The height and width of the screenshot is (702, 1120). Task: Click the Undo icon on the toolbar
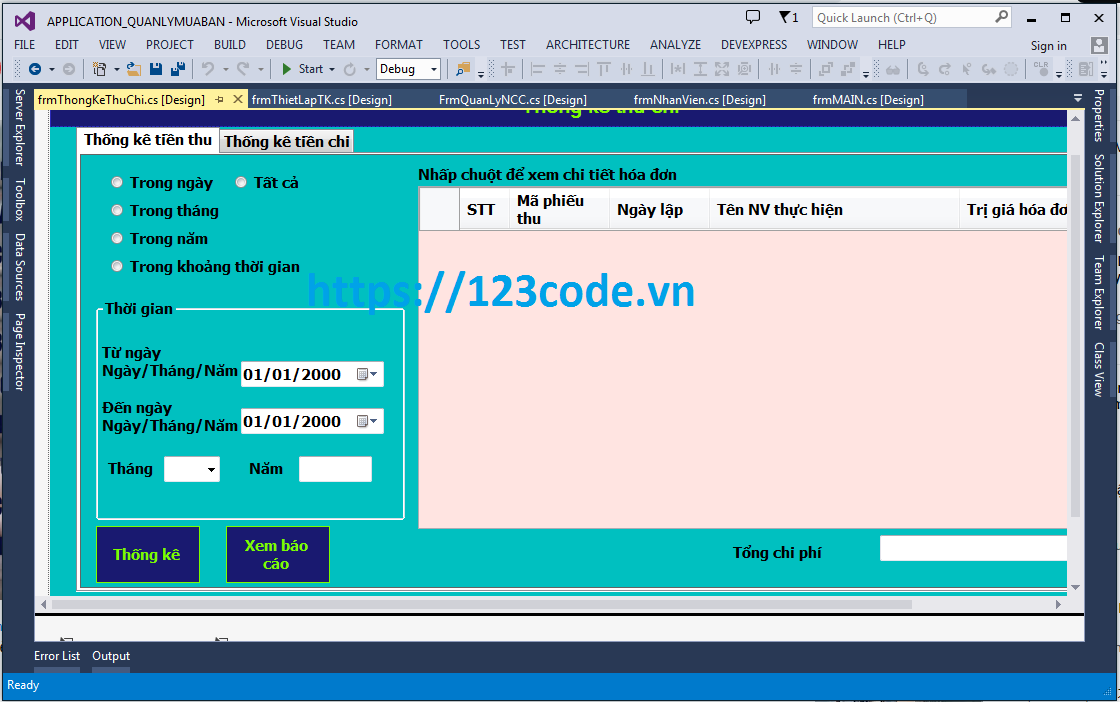208,69
